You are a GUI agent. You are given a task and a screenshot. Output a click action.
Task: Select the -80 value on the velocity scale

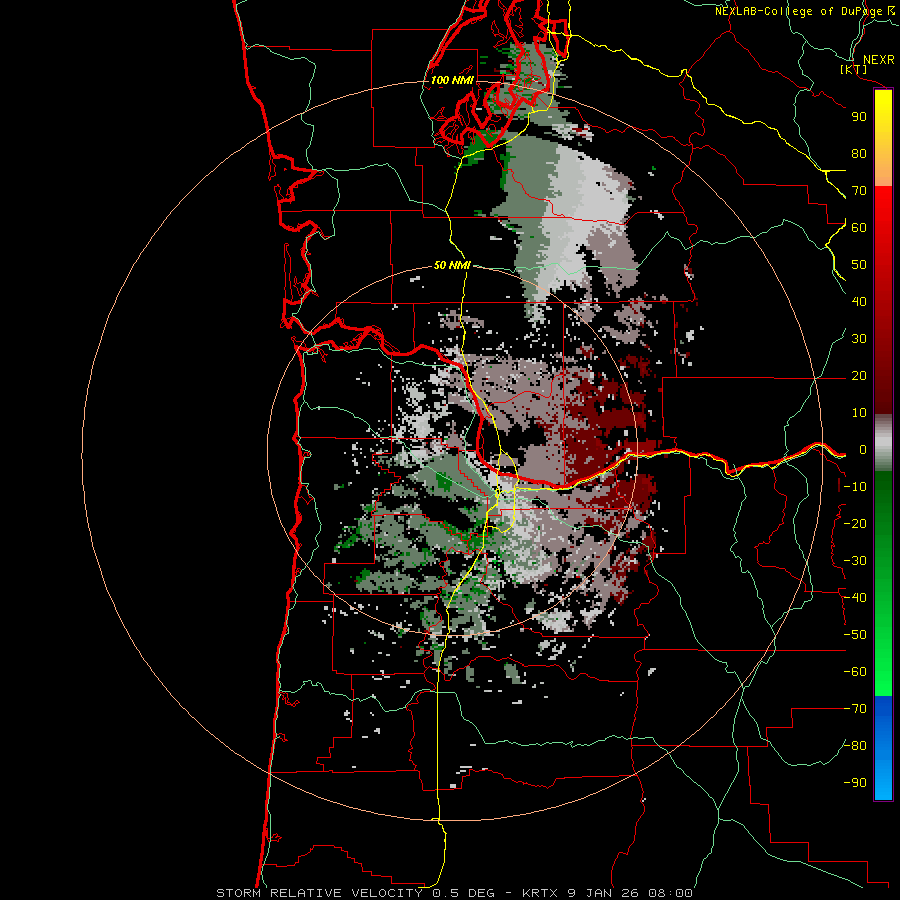tap(855, 746)
